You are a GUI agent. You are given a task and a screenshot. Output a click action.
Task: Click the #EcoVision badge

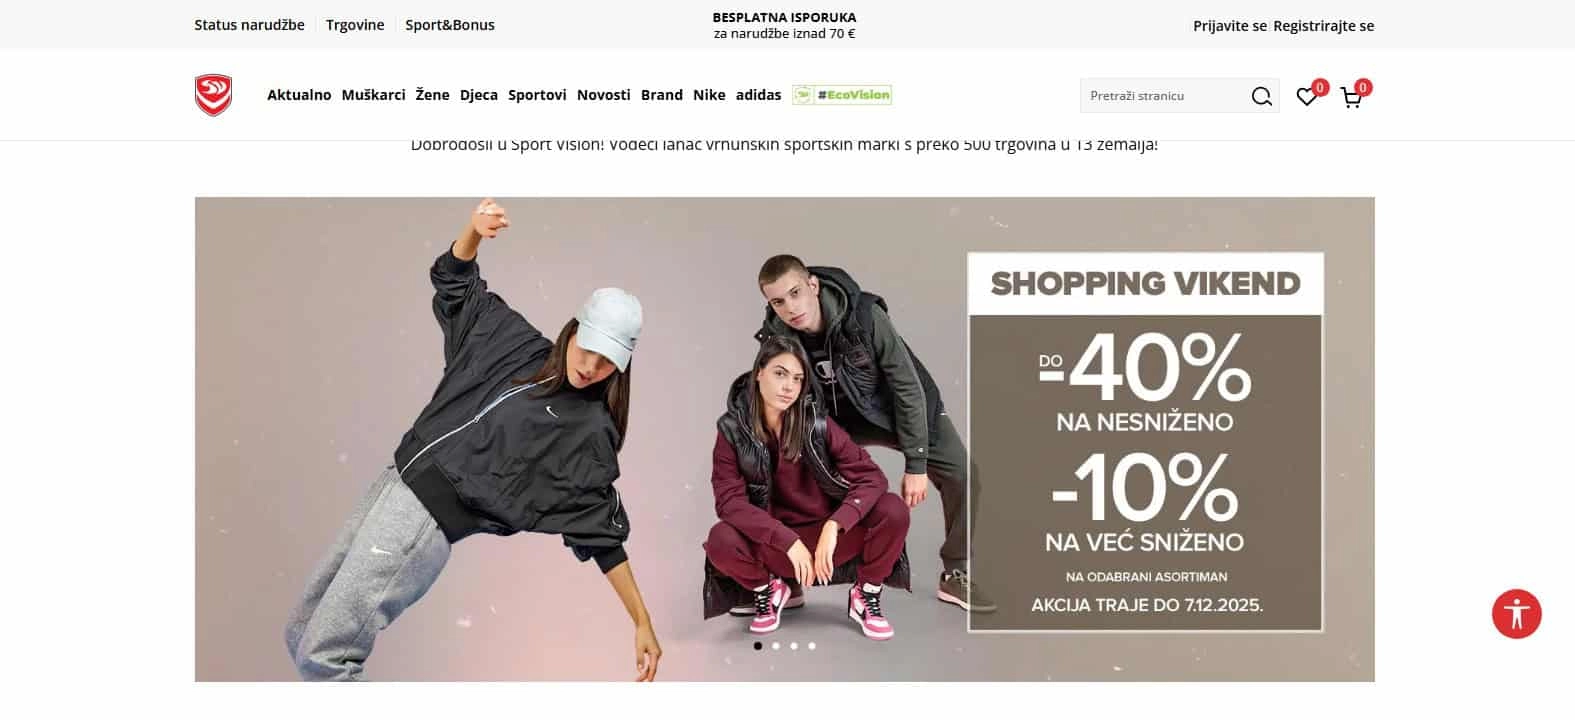tap(841, 95)
